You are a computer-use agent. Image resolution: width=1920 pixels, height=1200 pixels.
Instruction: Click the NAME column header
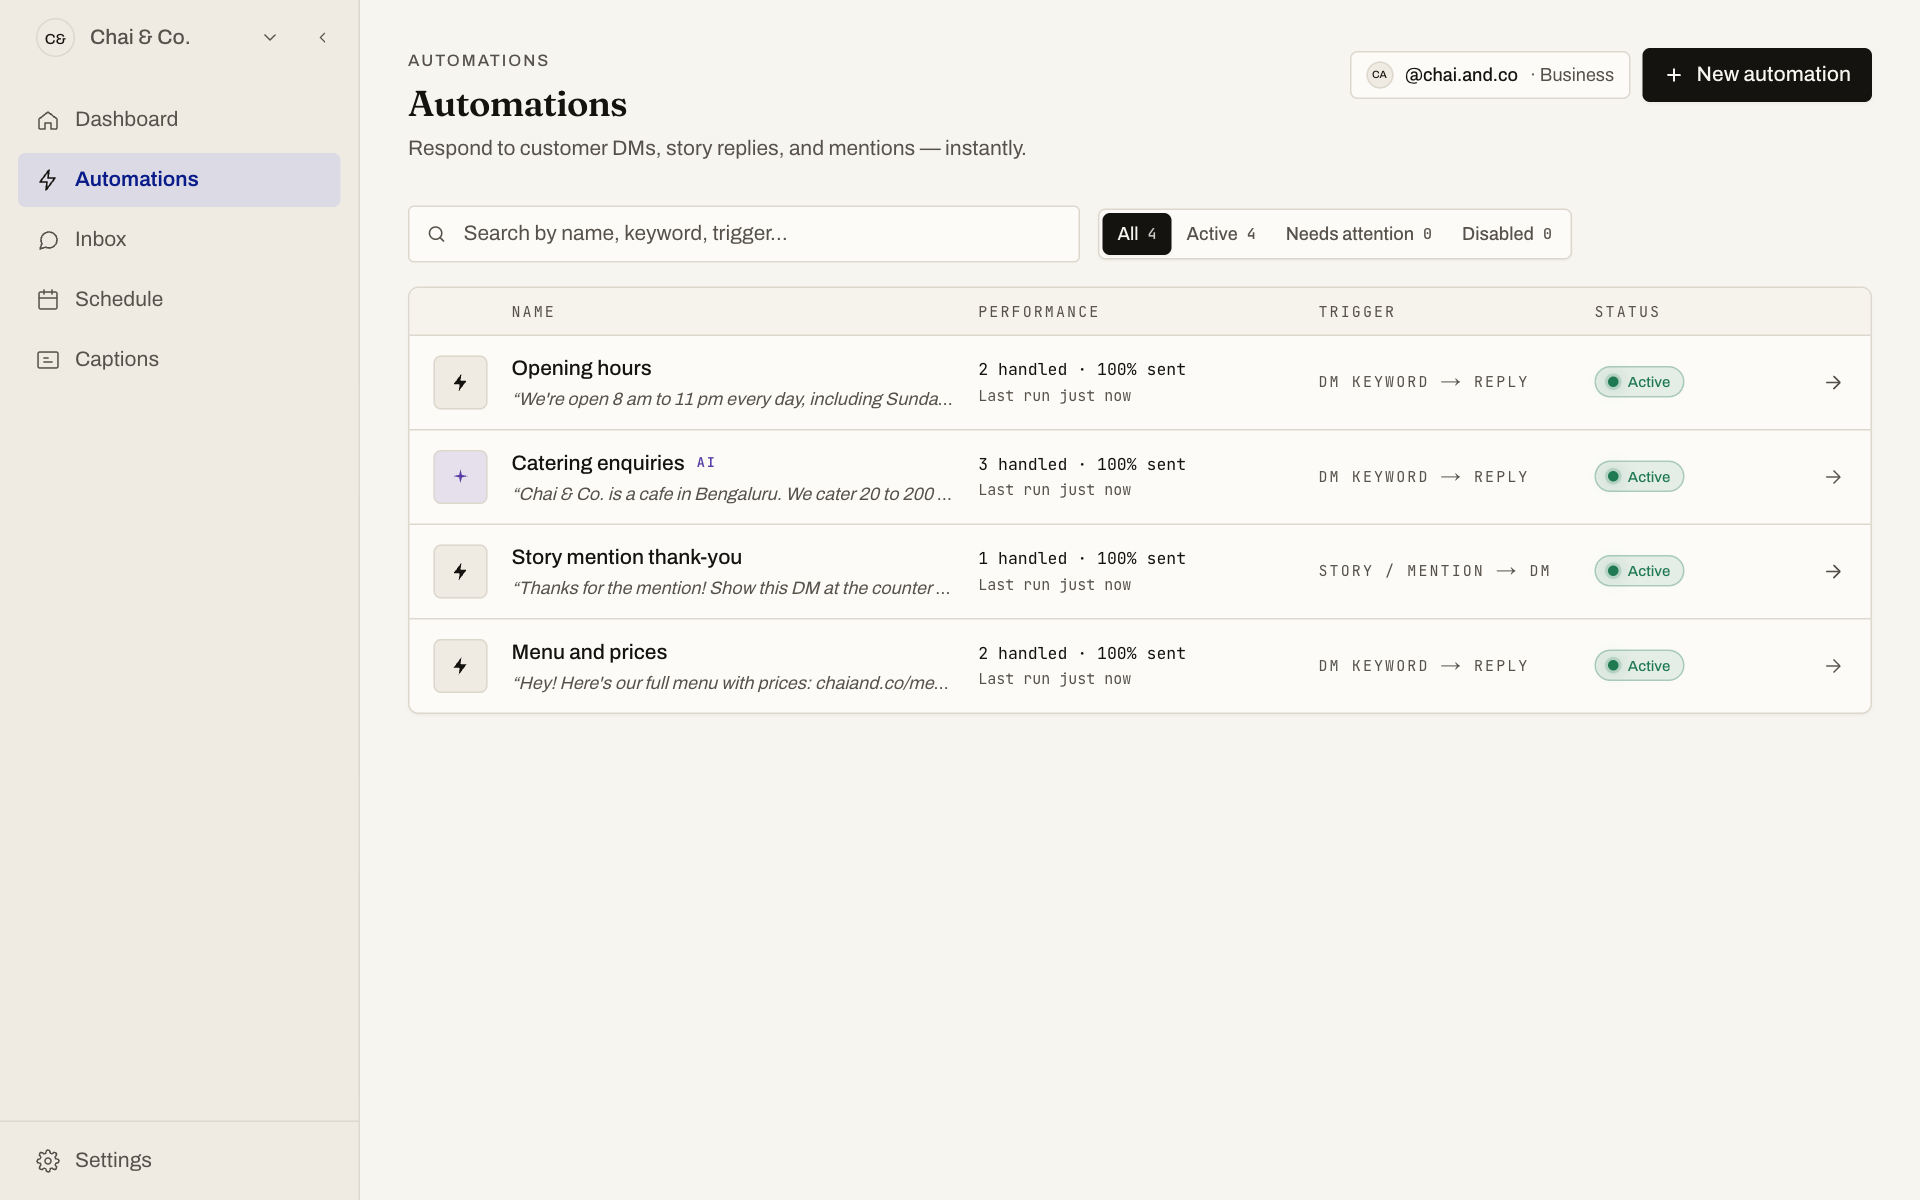coord(533,313)
